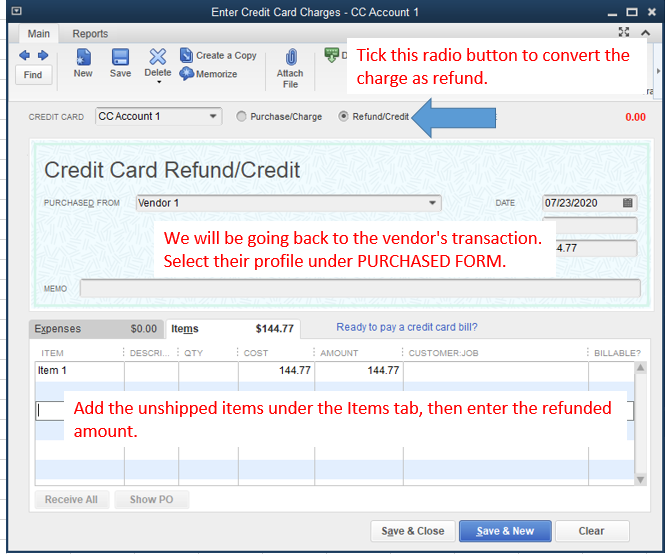
Task: Switch to the Items tab
Action: coord(232,329)
